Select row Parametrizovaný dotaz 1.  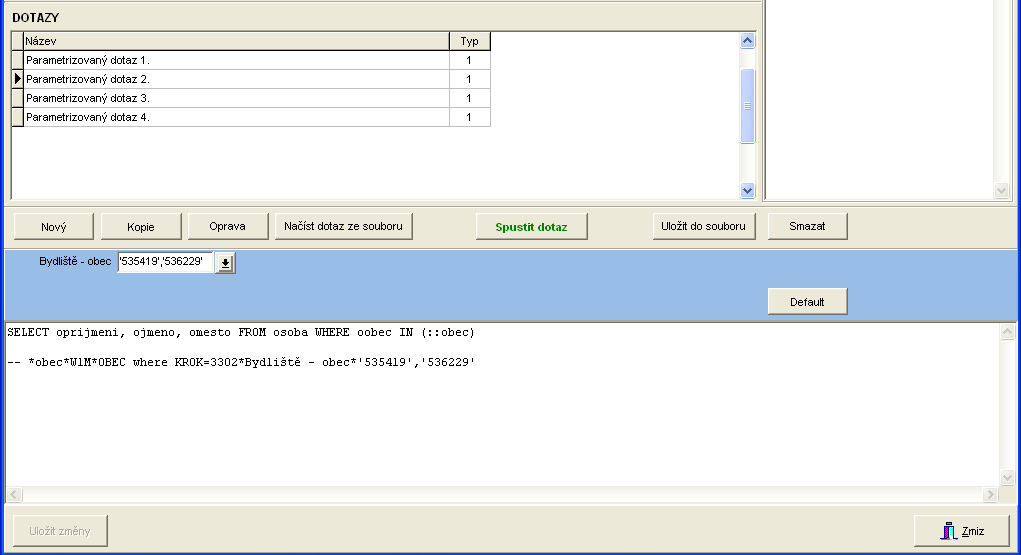236,60
